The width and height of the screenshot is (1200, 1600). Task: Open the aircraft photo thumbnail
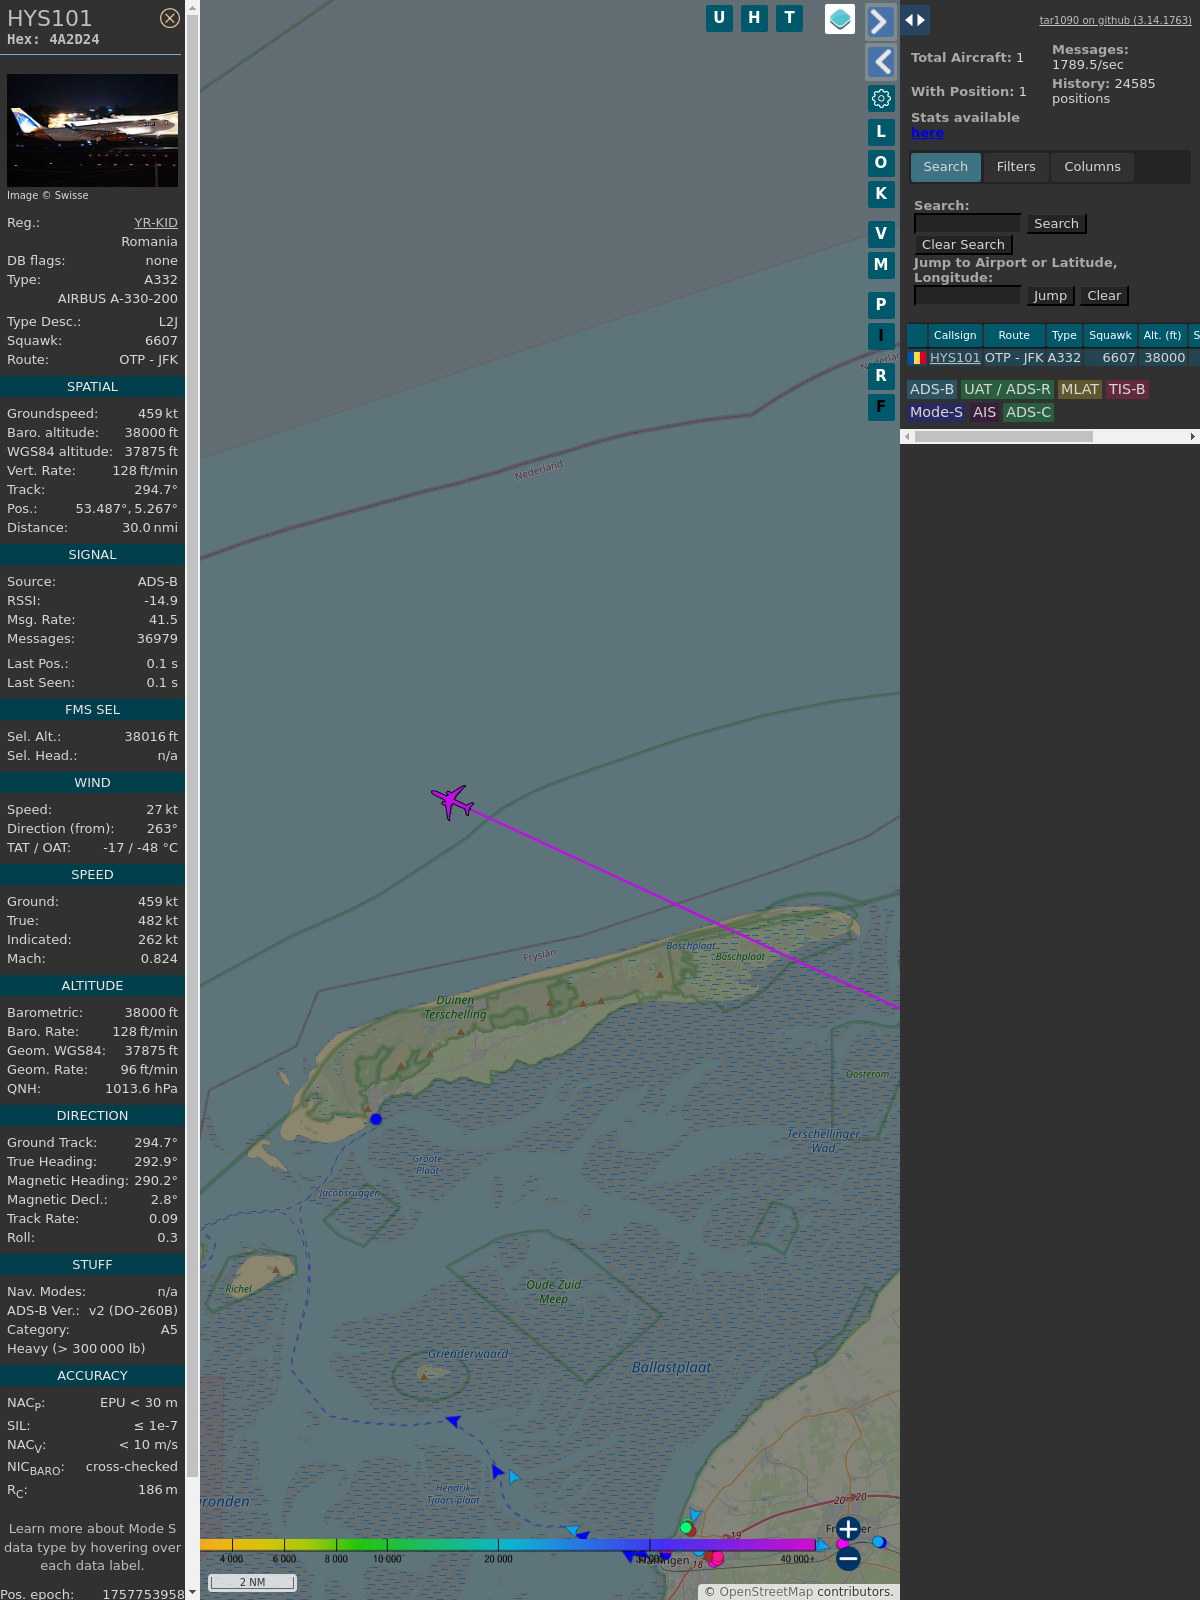(x=92, y=130)
